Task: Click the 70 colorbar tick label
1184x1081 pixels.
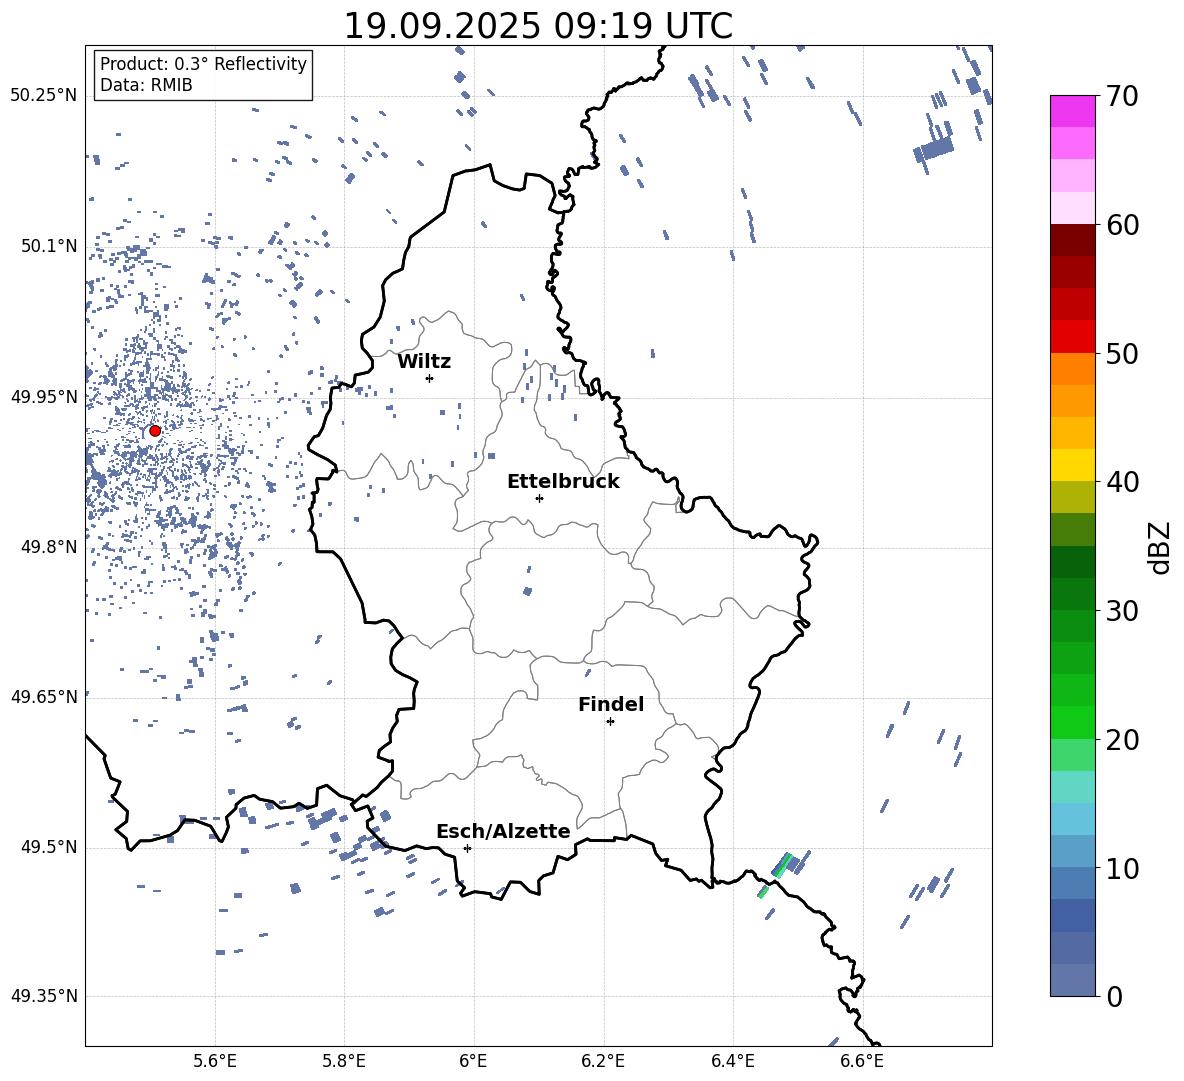Action: [1122, 96]
